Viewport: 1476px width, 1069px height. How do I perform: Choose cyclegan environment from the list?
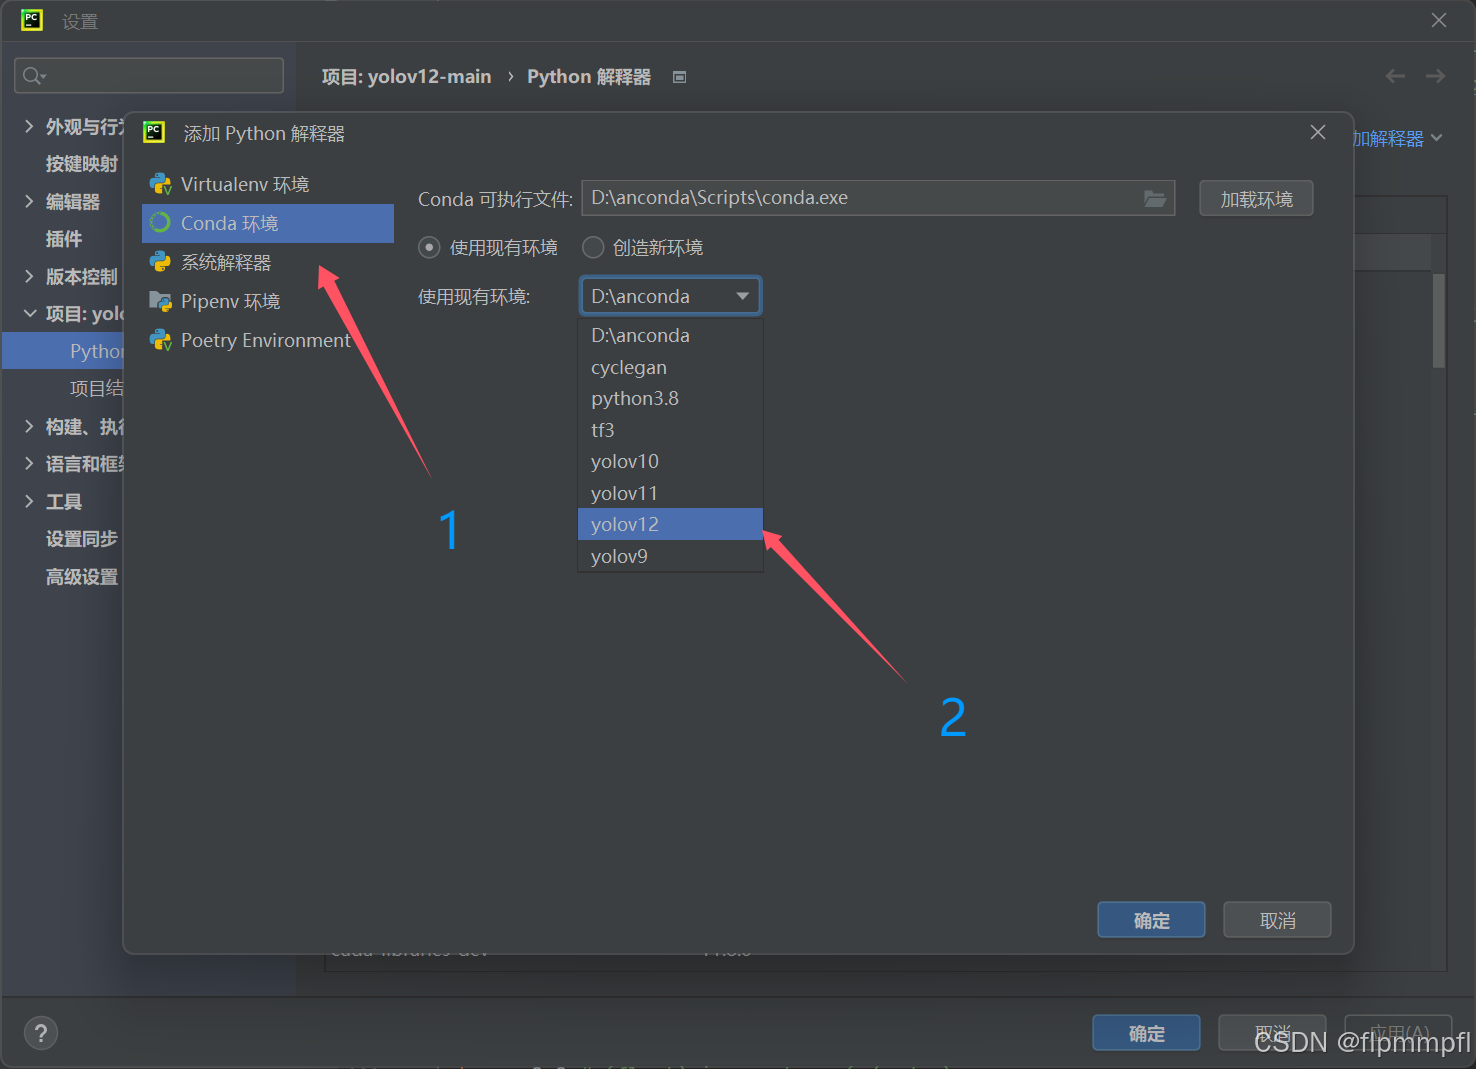670,367
